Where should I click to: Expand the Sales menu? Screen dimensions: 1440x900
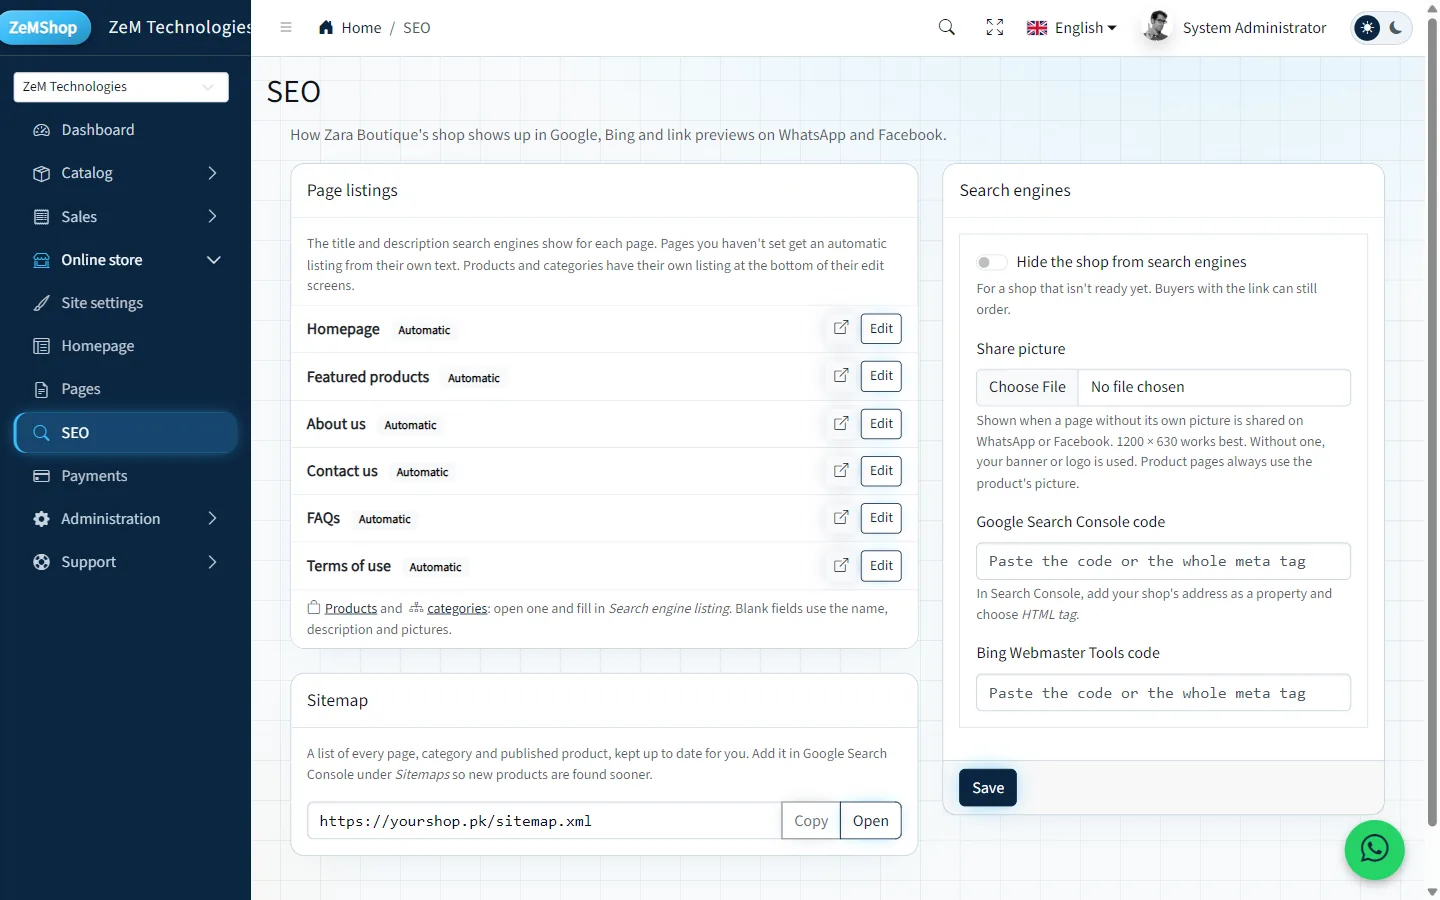pos(126,217)
